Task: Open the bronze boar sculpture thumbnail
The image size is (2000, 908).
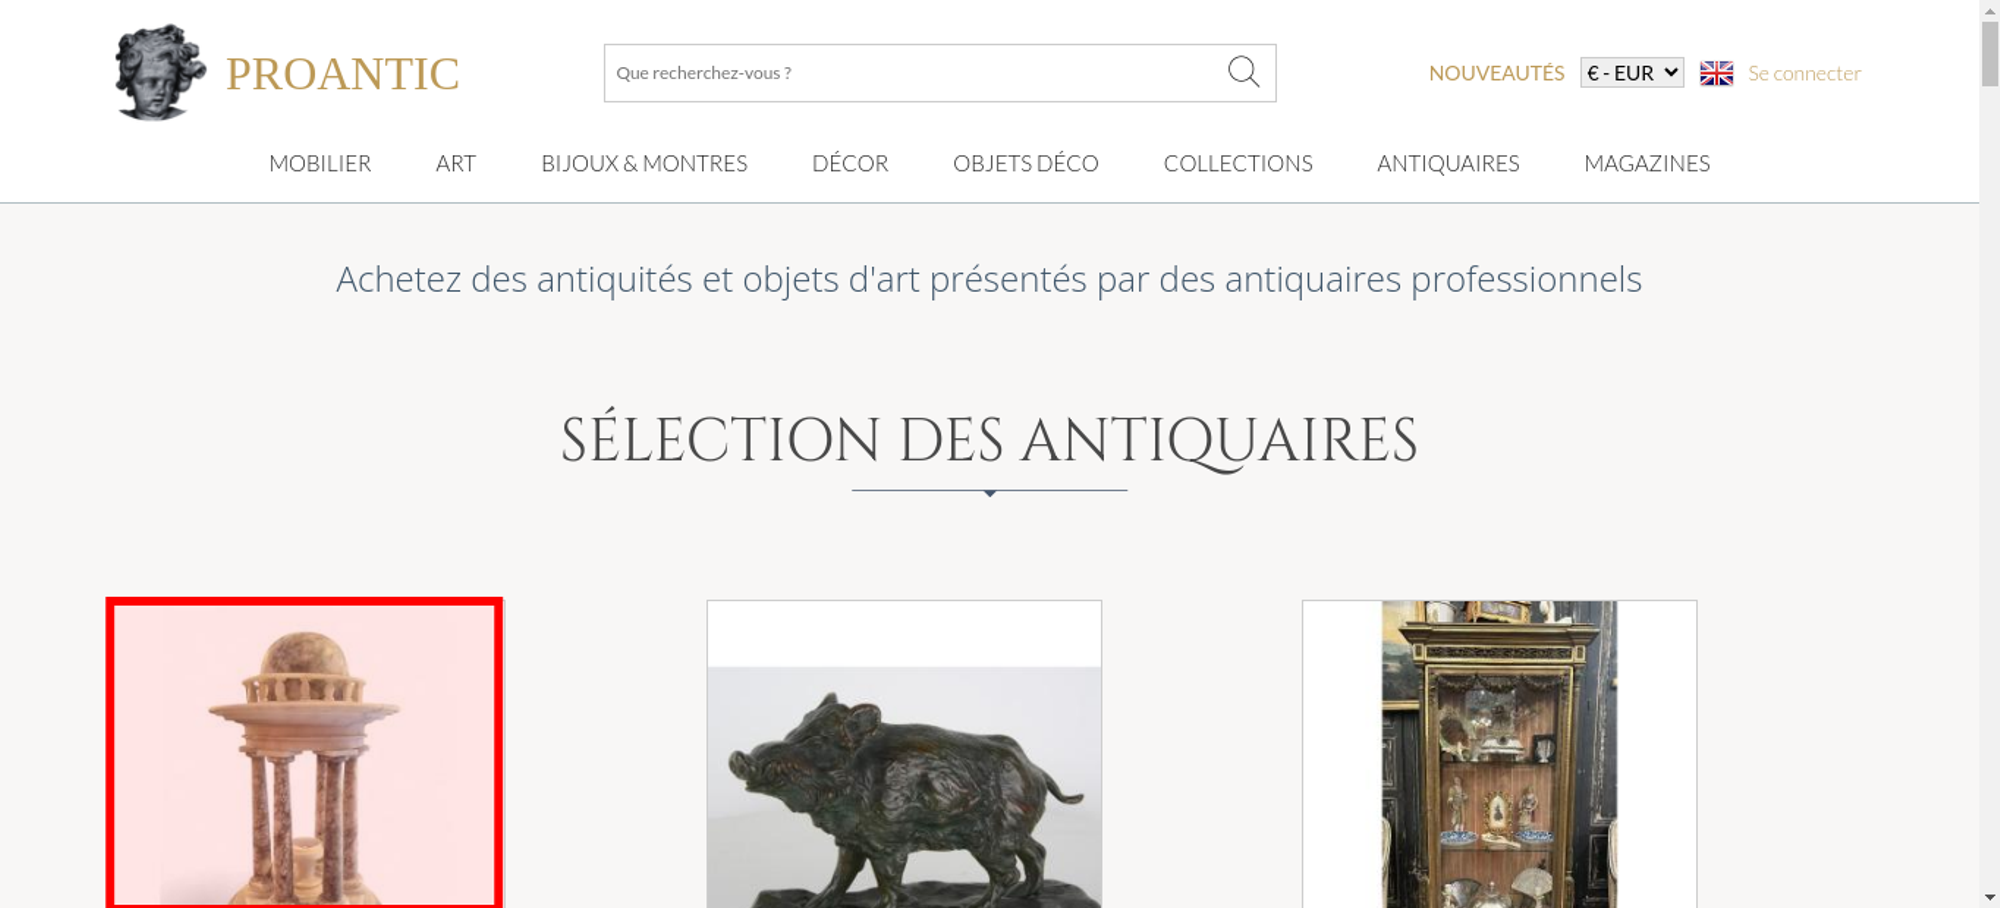Action: click(904, 754)
